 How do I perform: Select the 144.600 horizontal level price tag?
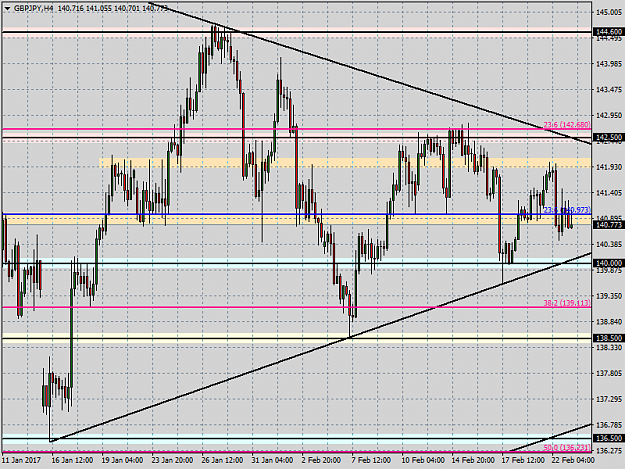pos(608,32)
